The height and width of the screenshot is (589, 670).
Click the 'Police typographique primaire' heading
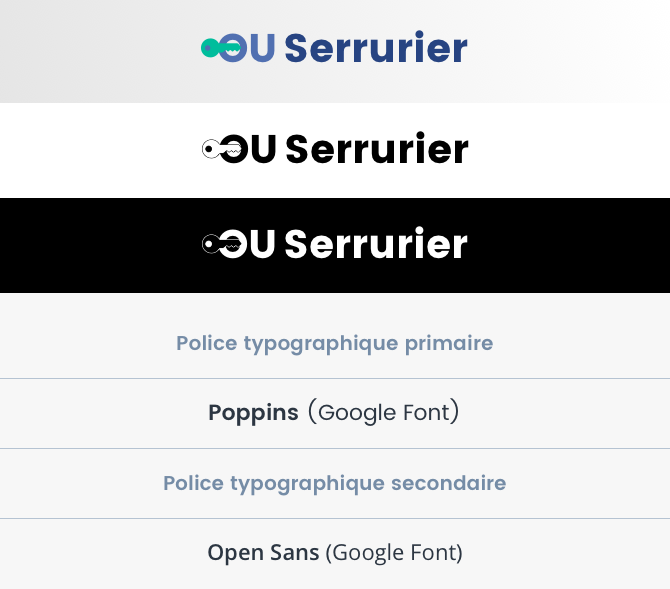click(x=335, y=344)
